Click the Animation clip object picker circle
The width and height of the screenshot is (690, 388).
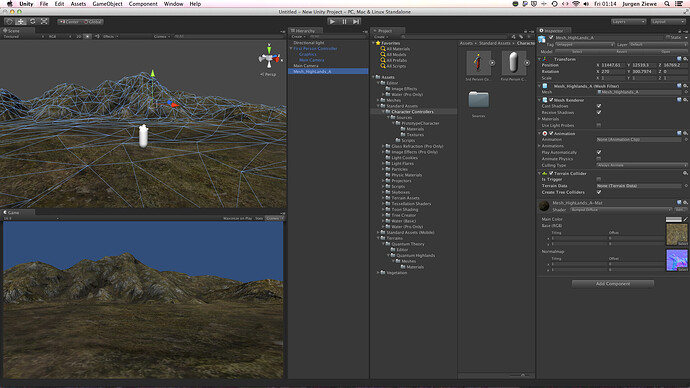(686, 139)
